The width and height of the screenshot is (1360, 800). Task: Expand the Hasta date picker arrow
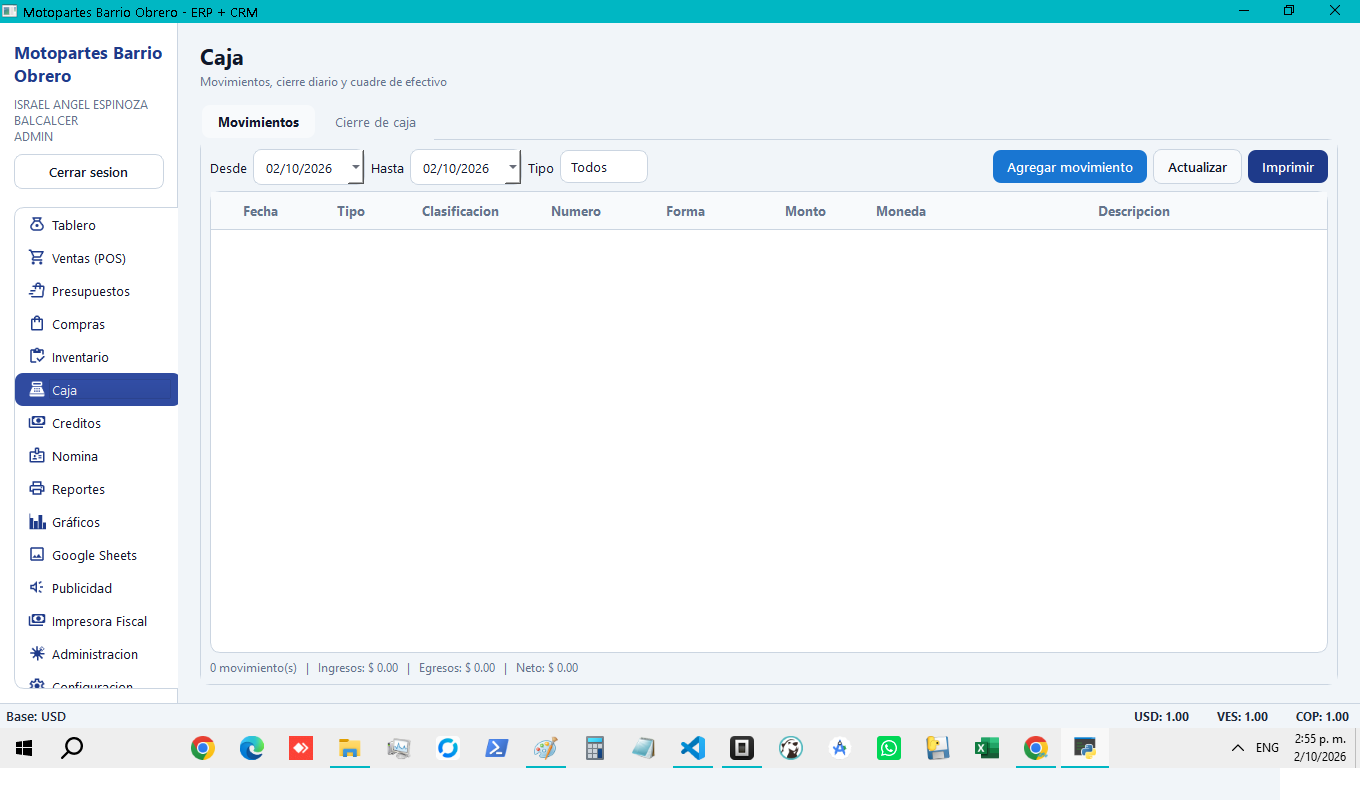[x=513, y=167]
